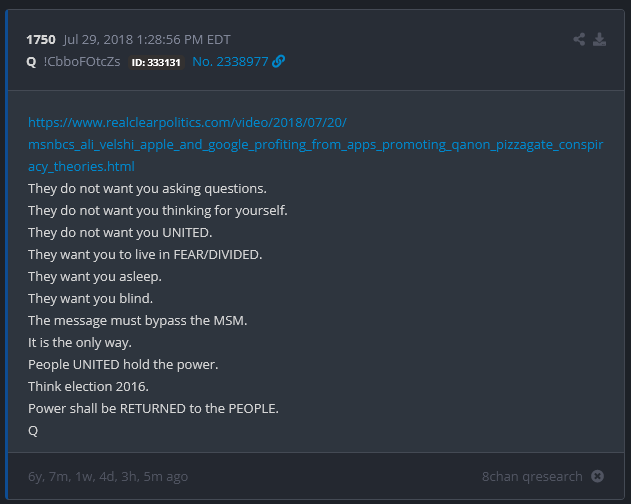Click the Jul 29, 2018 timestamp
This screenshot has height=504, width=631.
[x=146, y=40]
